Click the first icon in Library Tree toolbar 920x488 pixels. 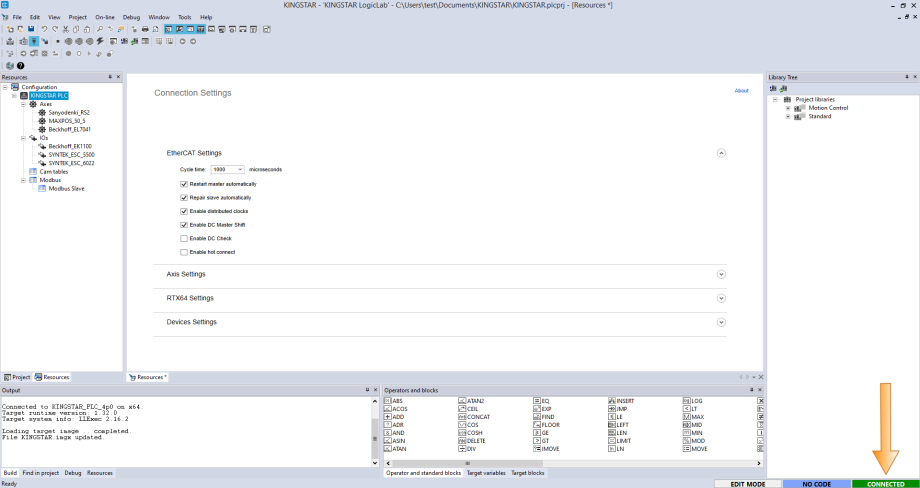[773, 88]
